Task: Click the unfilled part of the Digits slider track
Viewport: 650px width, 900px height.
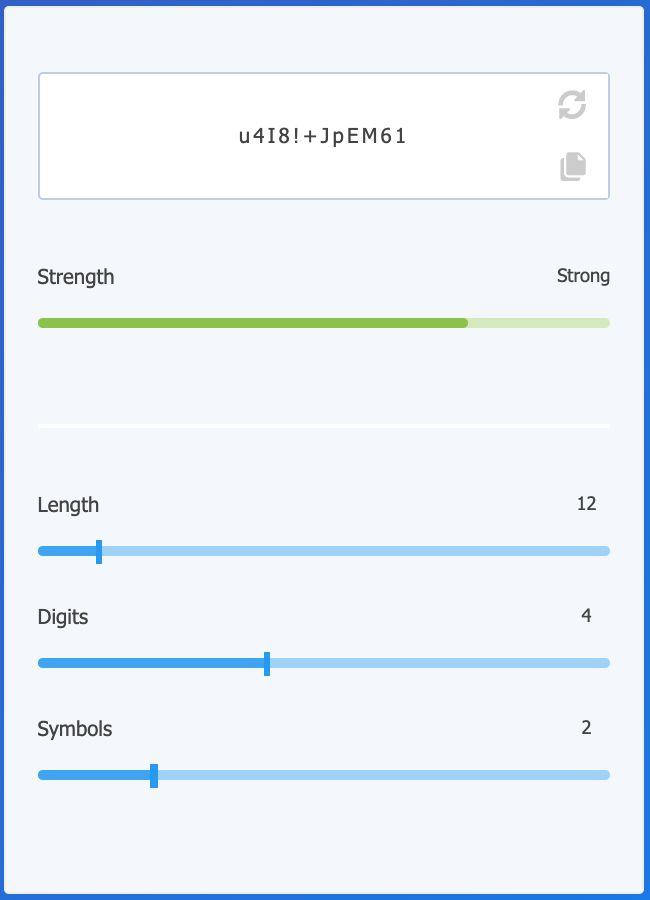Action: tap(438, 663)
